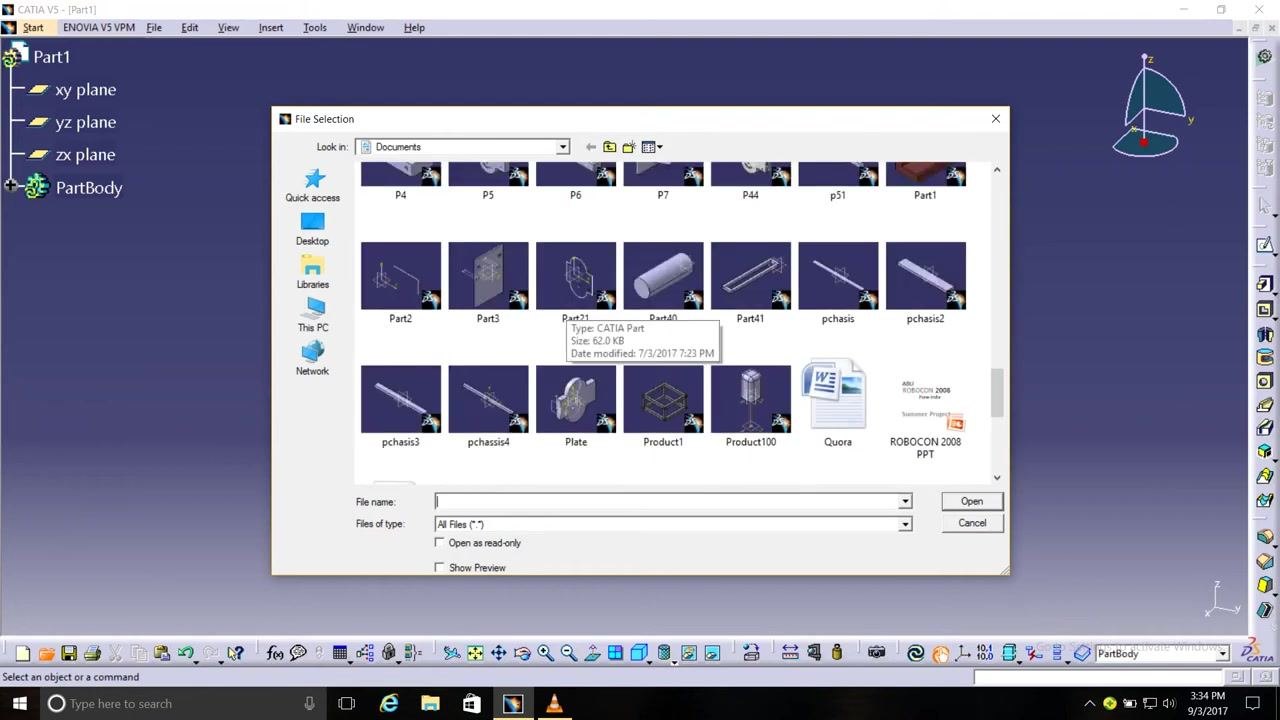This screenshot has height=720, width=1280.
Task: Tick the Show Preview checkbox
Action: (x=440, y=568)
